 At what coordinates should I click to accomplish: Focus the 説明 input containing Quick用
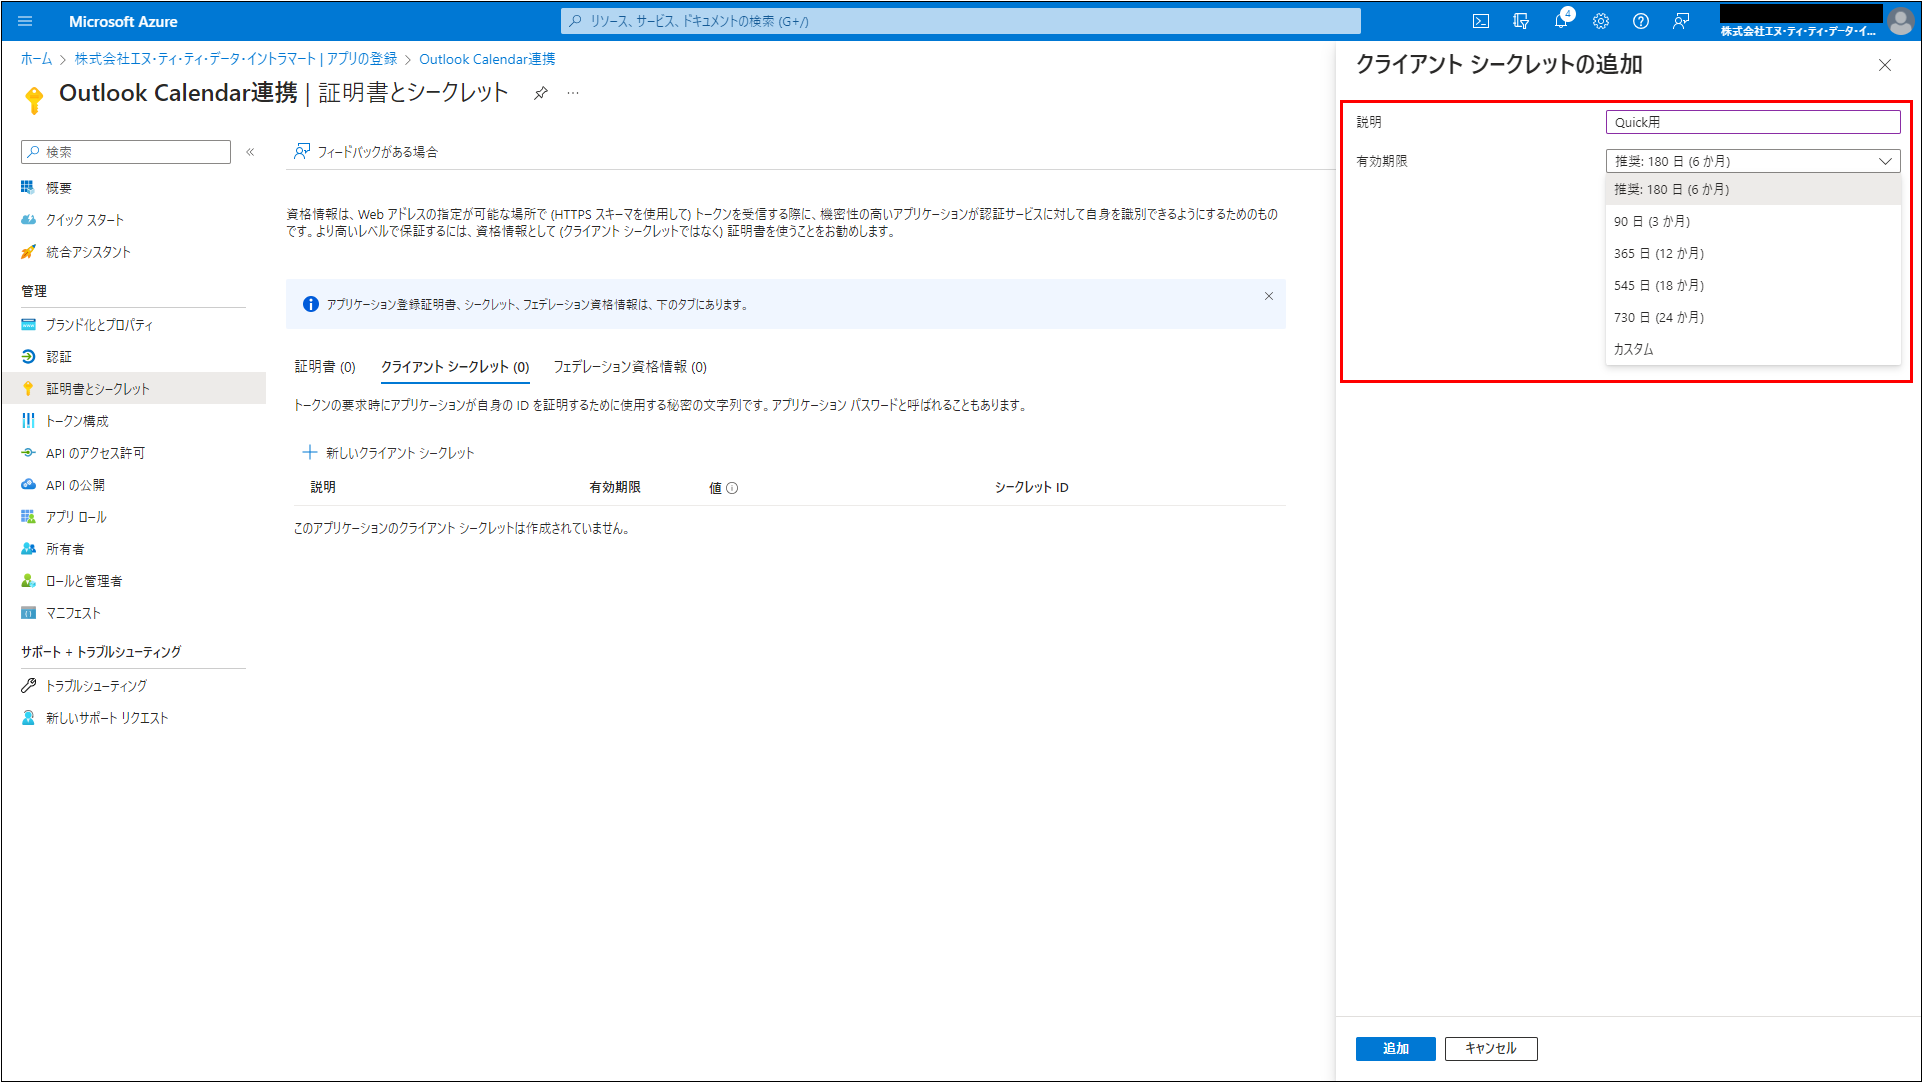pyautogui.click(x=1753, y=122)
